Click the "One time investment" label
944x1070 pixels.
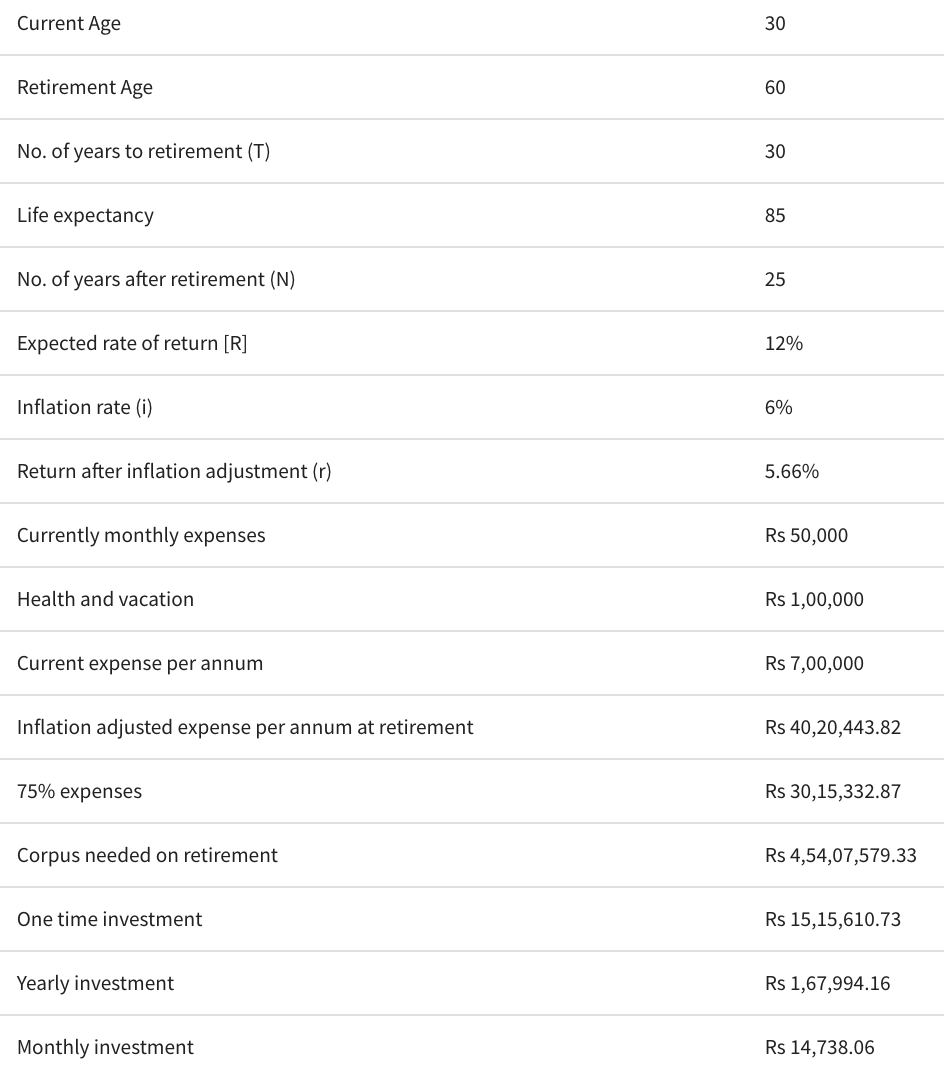point(109,920)
